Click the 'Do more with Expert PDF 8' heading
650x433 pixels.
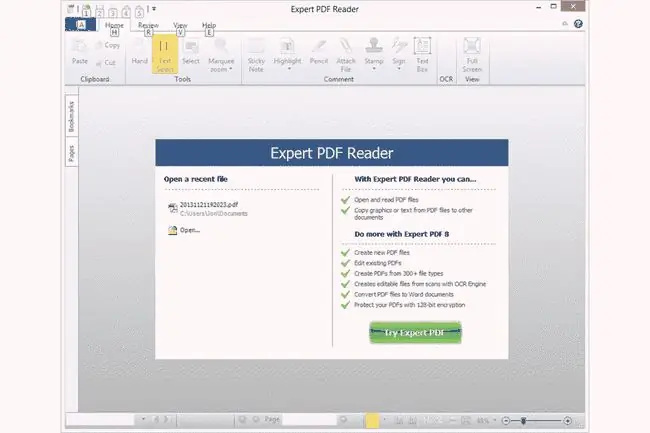click(402, 234)
